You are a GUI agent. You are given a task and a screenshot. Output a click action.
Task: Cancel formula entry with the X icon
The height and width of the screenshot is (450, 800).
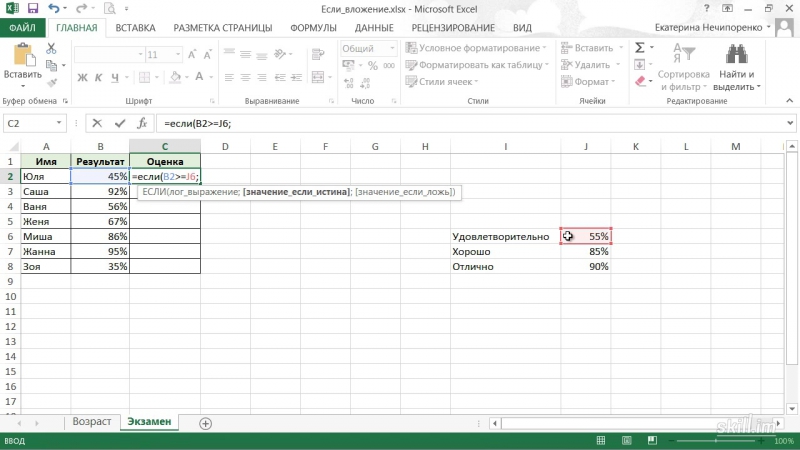(97, 123)
